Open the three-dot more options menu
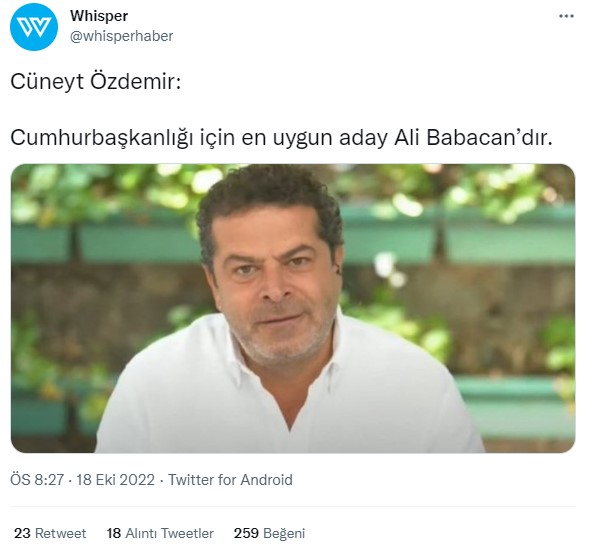 pos(566,16)
